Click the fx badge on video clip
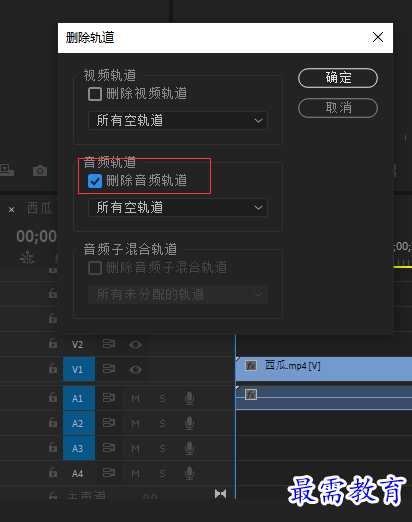Viewport: 412px width, 522px height. pyautogui.click(x=251, y=366)
